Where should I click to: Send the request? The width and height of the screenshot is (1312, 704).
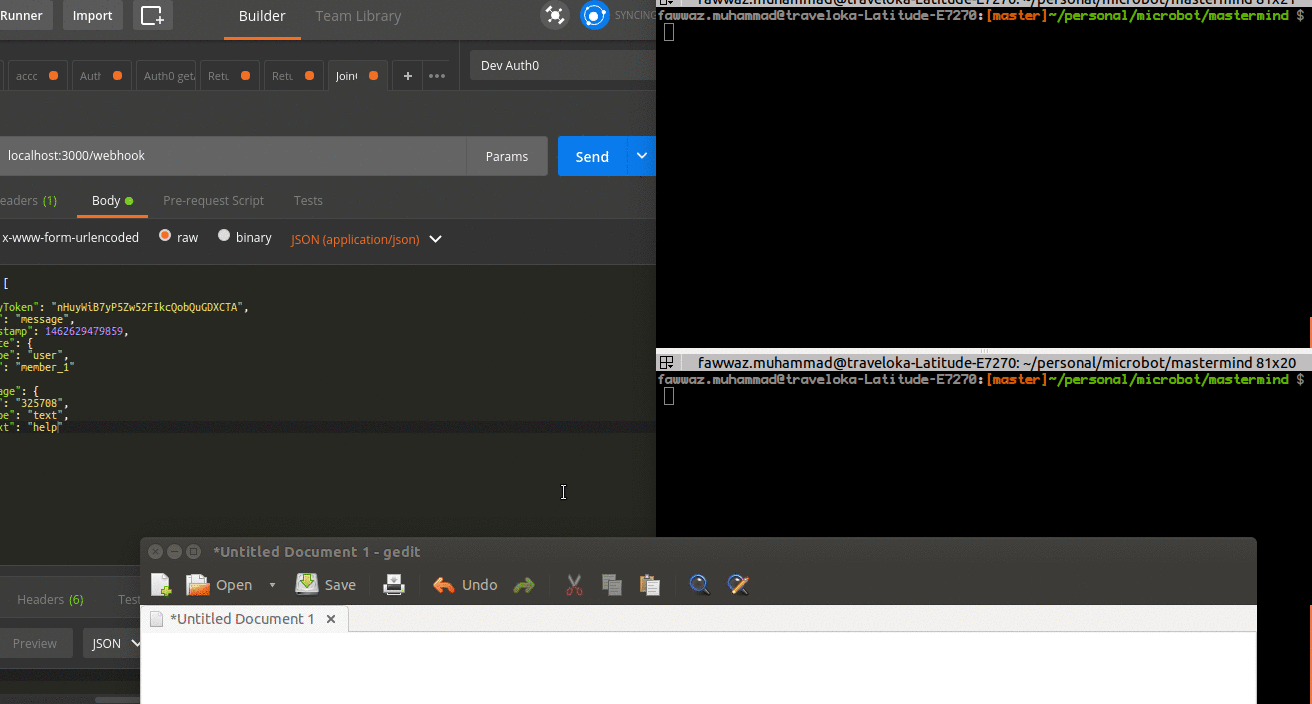[x=592, y=156]
